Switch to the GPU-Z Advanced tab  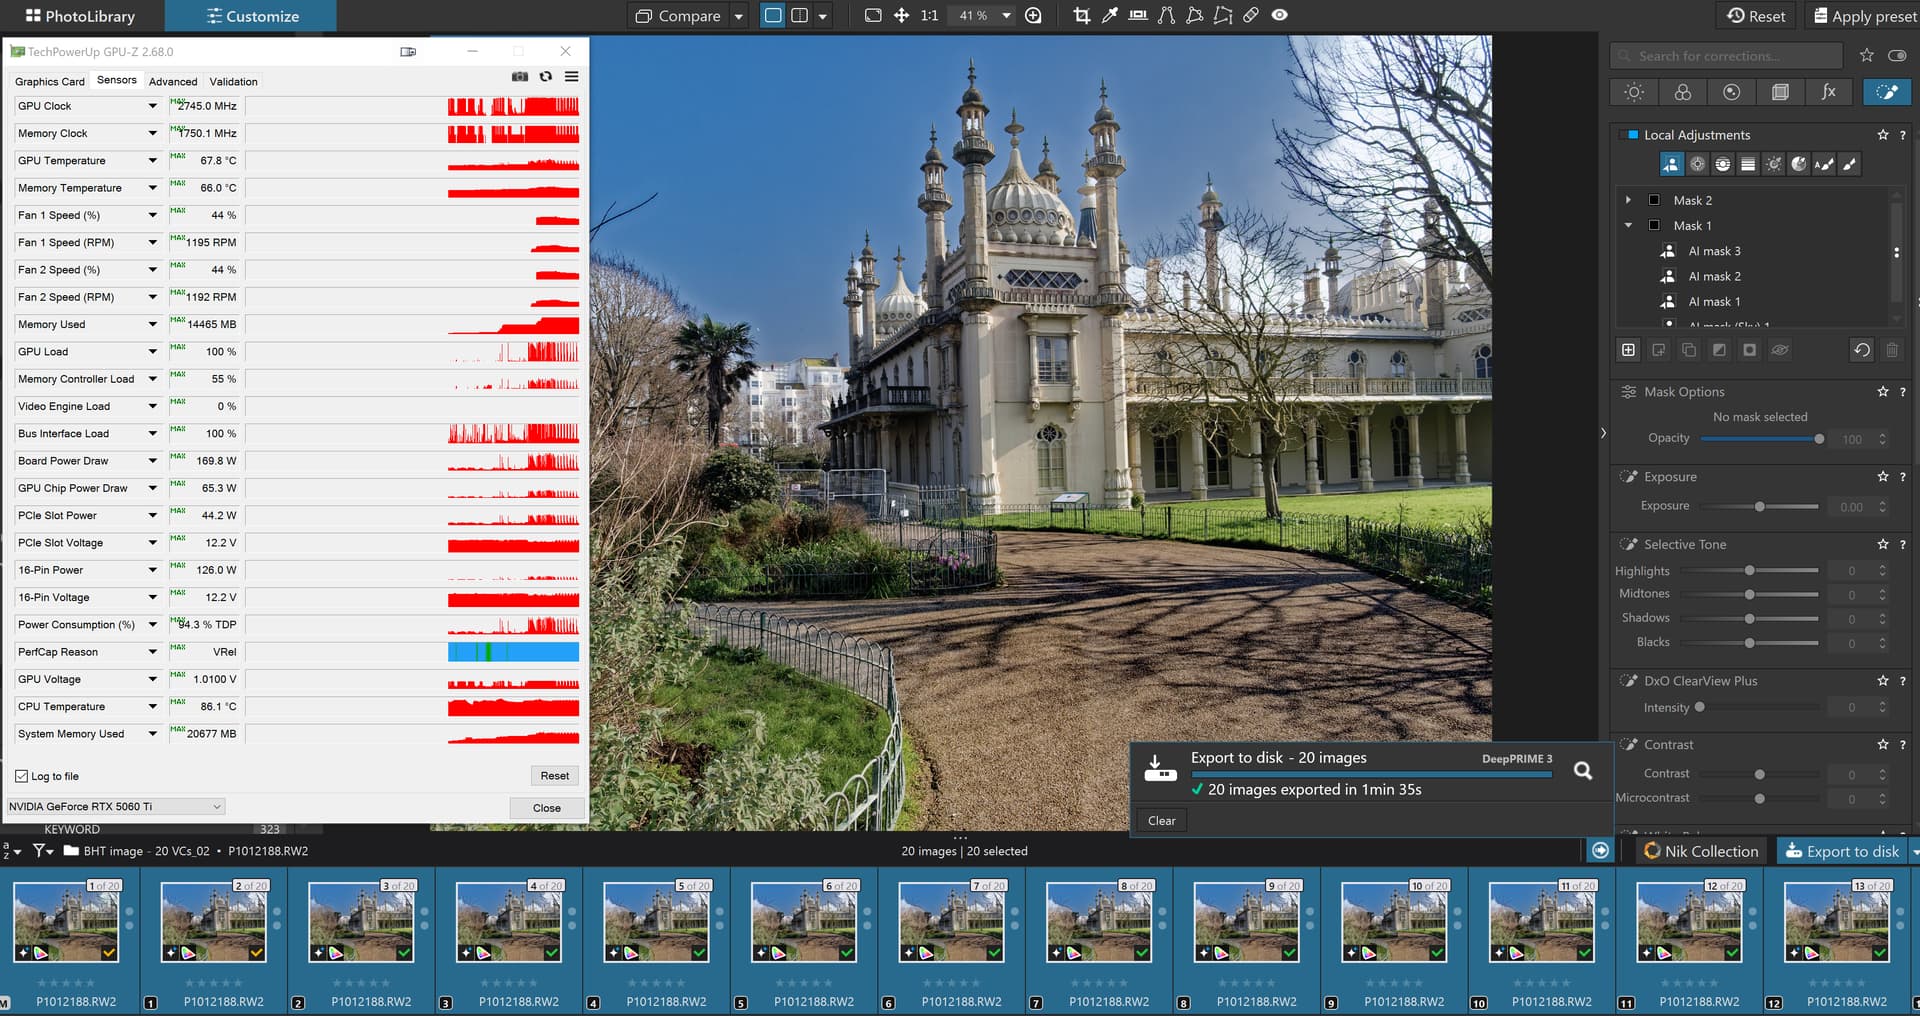(x=173, y=82)
